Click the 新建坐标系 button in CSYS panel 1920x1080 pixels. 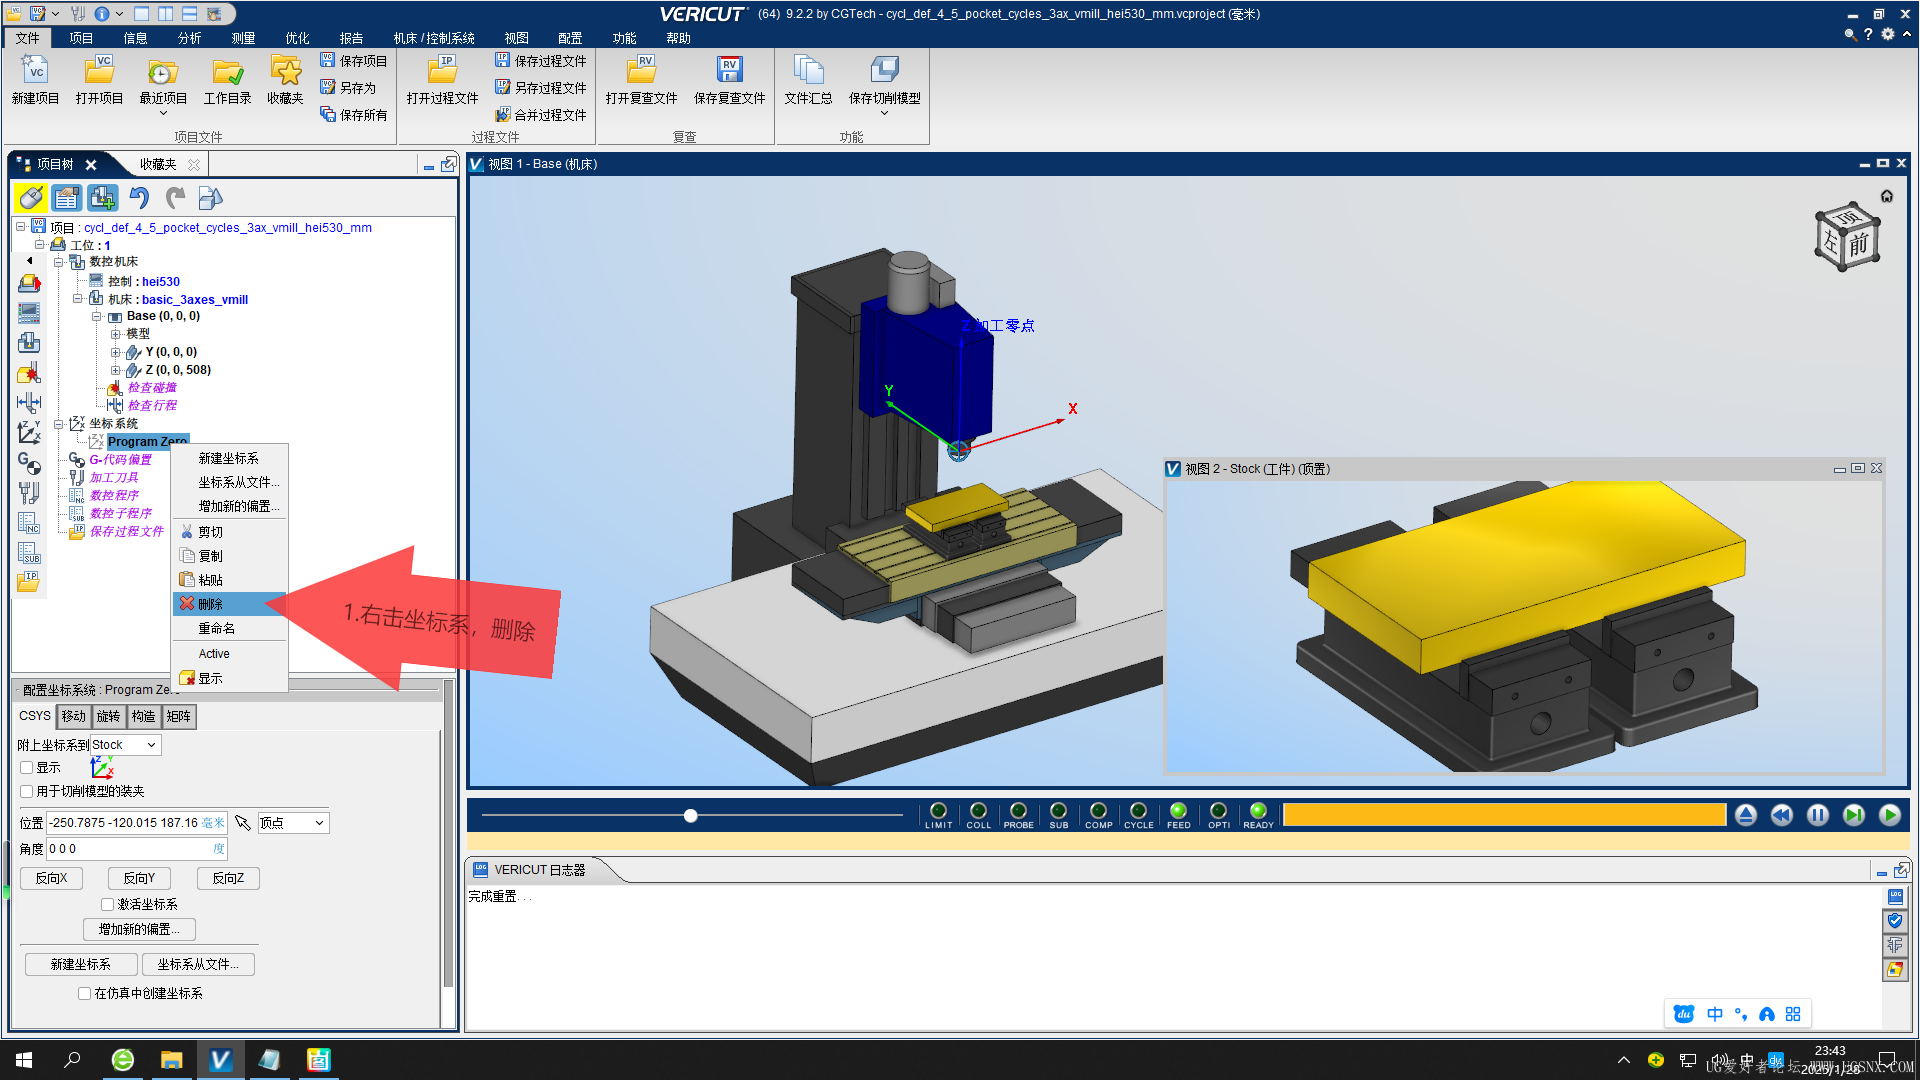click(x=81, y=964)
